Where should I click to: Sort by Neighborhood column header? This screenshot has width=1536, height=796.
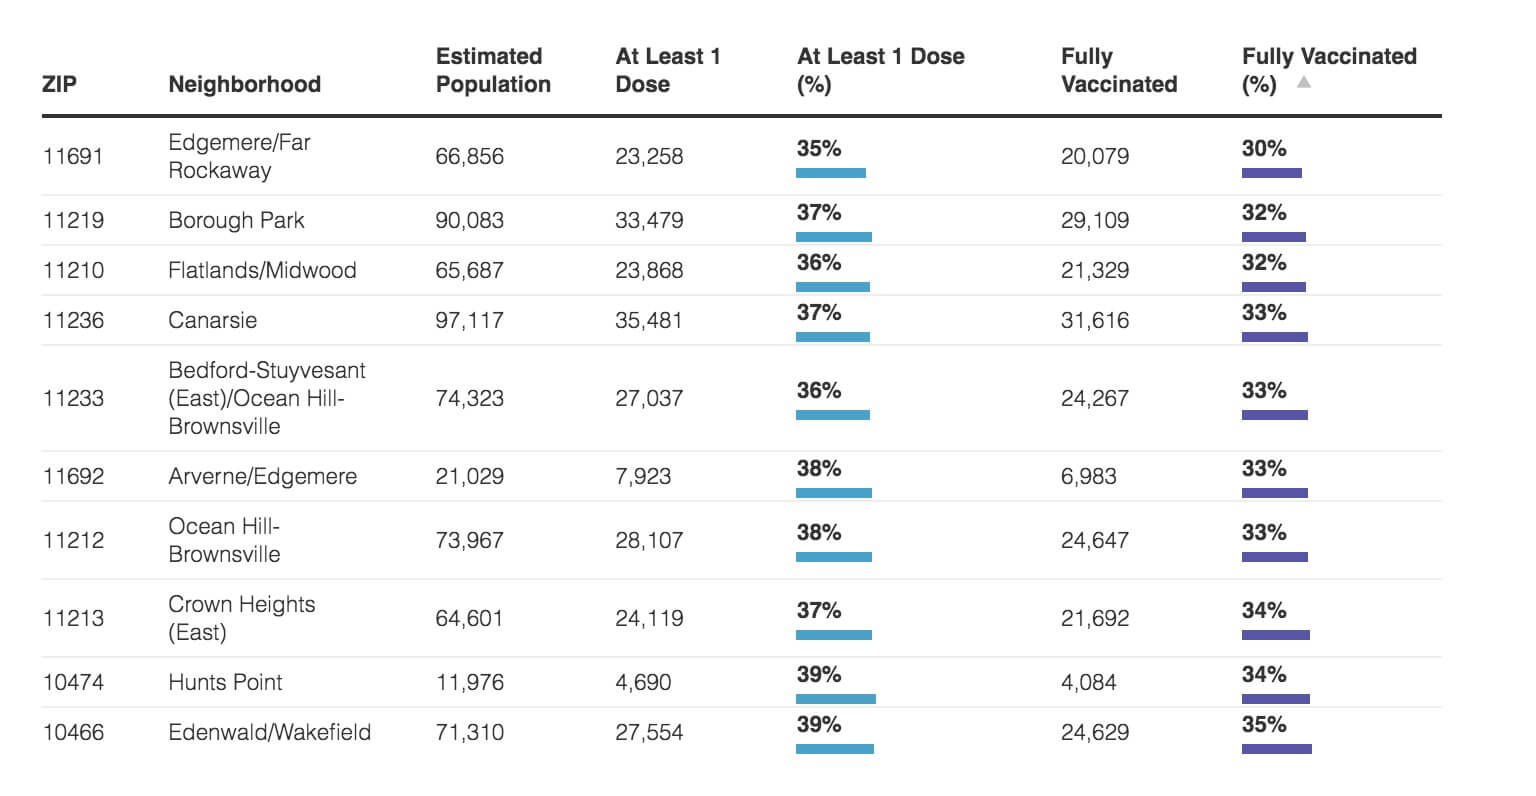[x=244, y=84]
